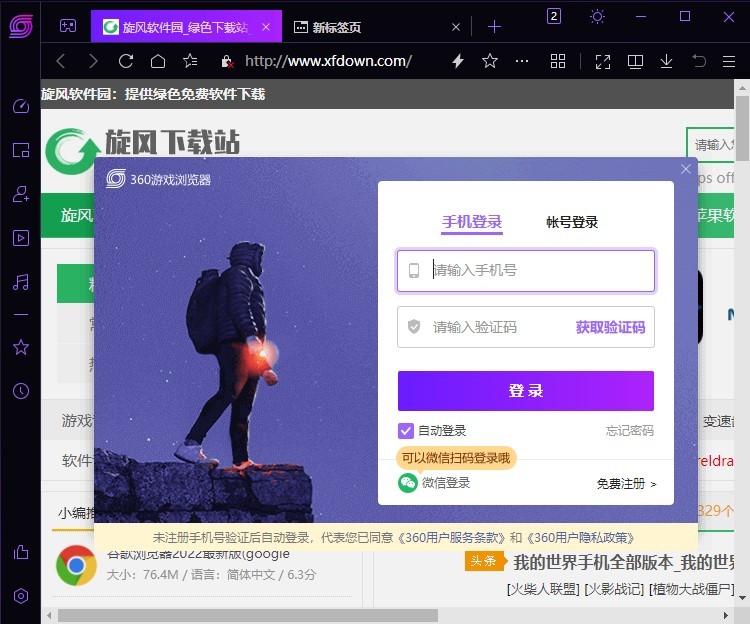Close the 360 login dialog
This screenshot has width=750, height=624.
[685, 169]
